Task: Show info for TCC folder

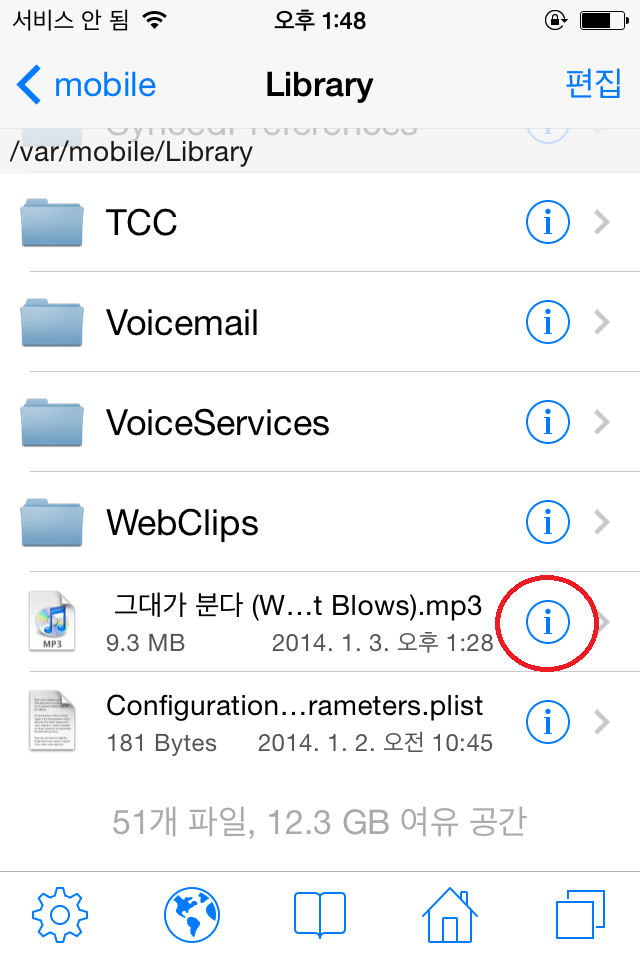Action: coord(548,222)
